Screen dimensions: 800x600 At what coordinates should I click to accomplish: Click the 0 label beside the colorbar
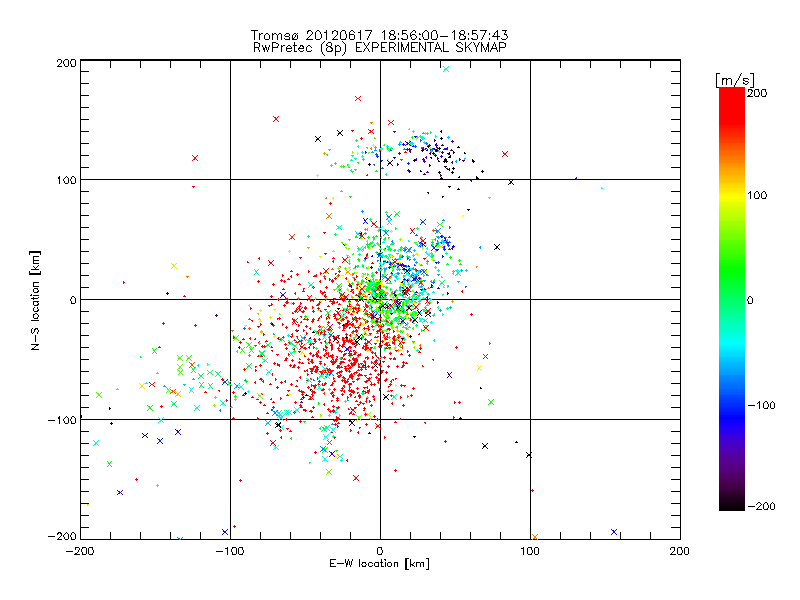coord(750,300)
